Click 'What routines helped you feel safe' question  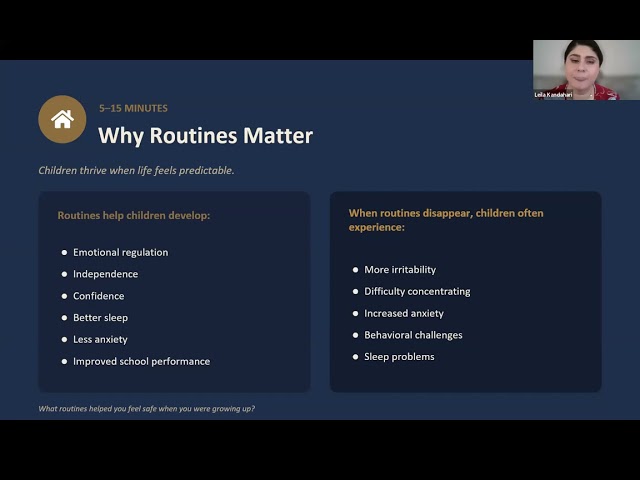(x=147, y=409)
